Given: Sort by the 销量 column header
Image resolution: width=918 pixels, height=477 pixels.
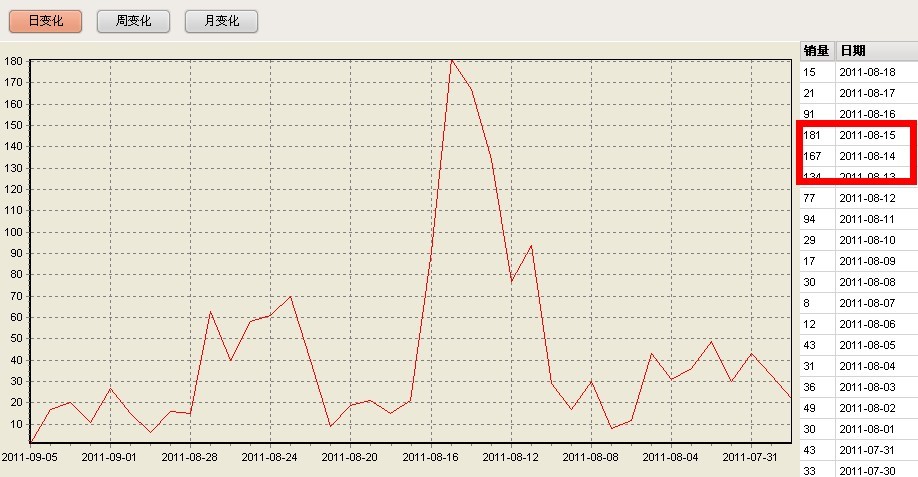Looking at the screenshot, I should [816, 51].
